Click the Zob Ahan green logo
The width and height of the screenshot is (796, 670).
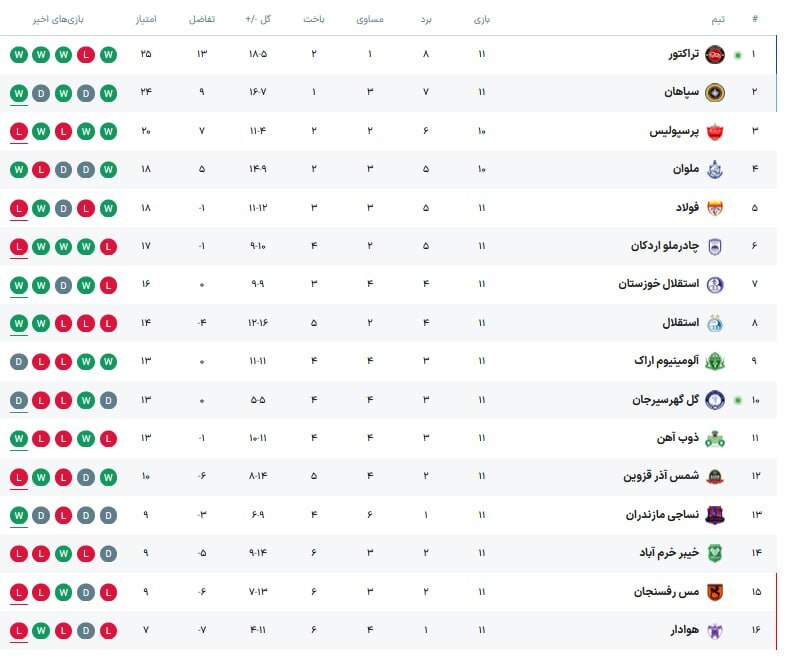pyautogui.click(x=715, y=438)
